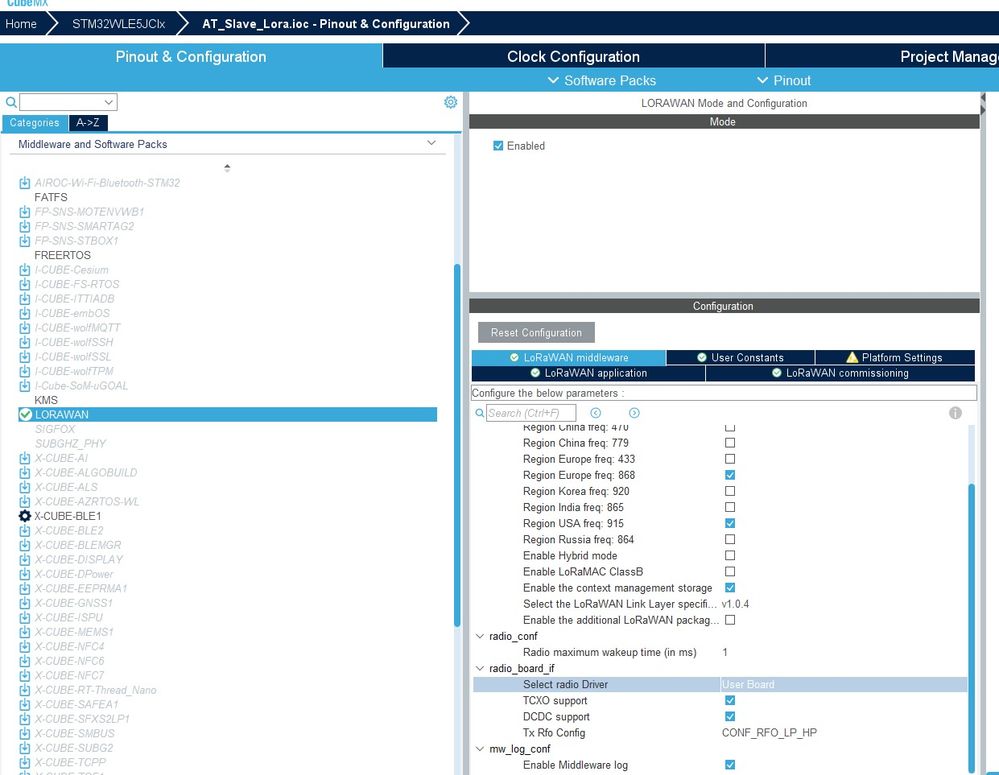The width and height of the screenshot is (999, 775).
Task: Open the LoRaWAN application tab
Action: tap(589, 373)
